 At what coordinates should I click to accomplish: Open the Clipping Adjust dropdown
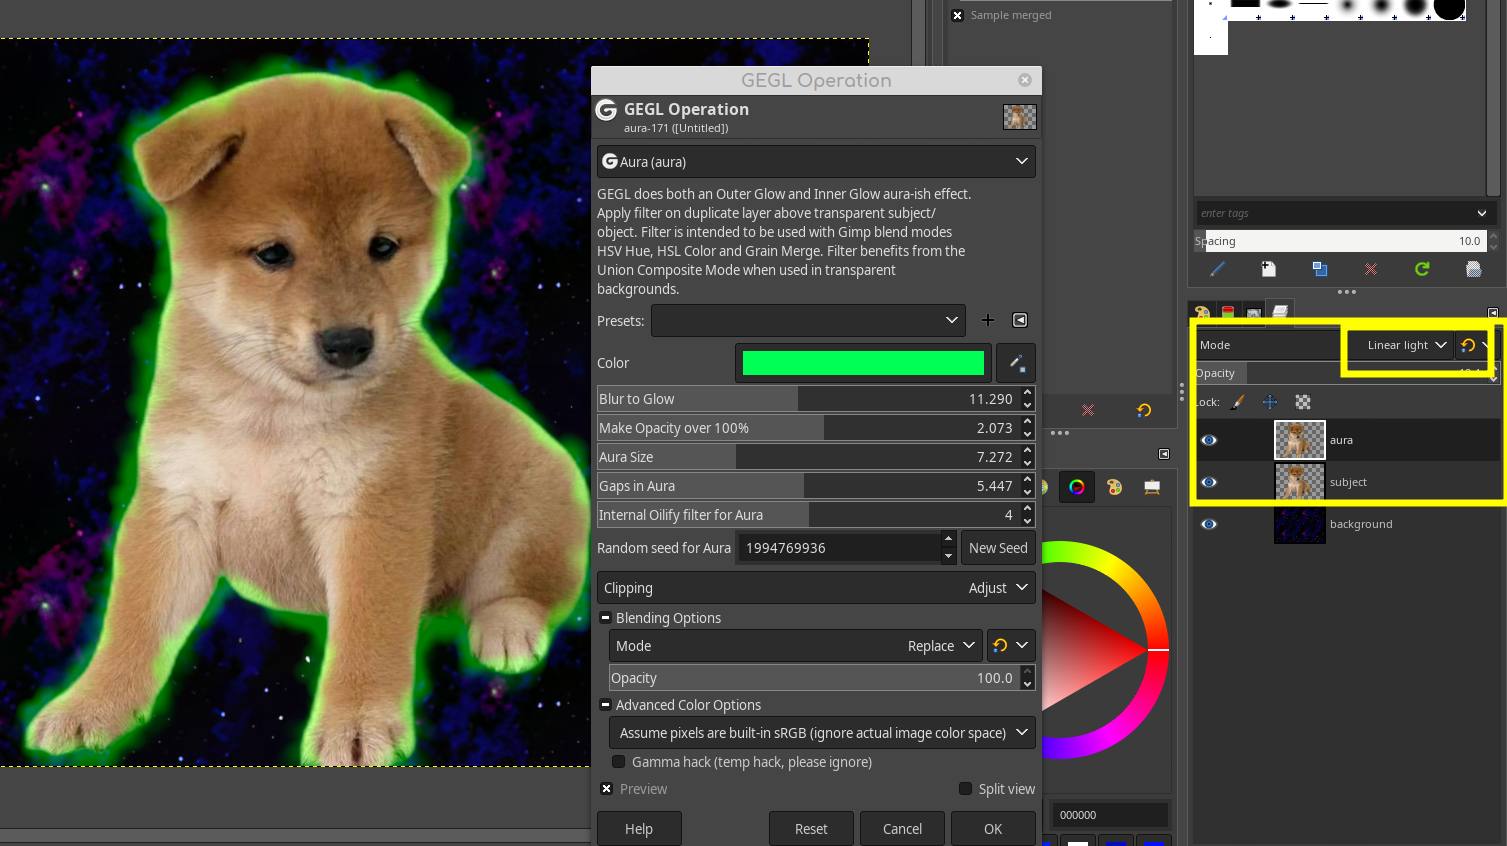tap(816, 588)
